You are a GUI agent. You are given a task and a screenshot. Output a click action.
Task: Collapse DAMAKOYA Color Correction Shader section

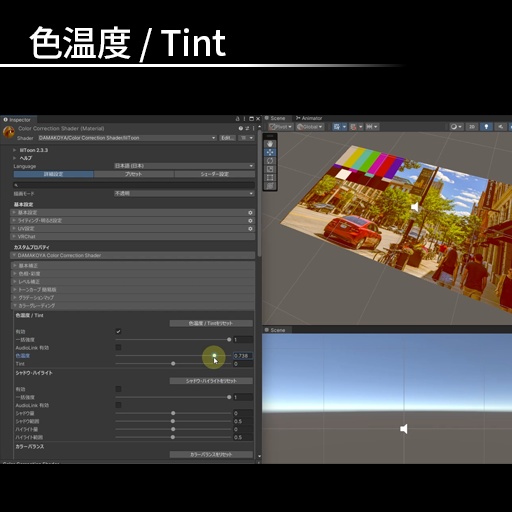point(133,255)
